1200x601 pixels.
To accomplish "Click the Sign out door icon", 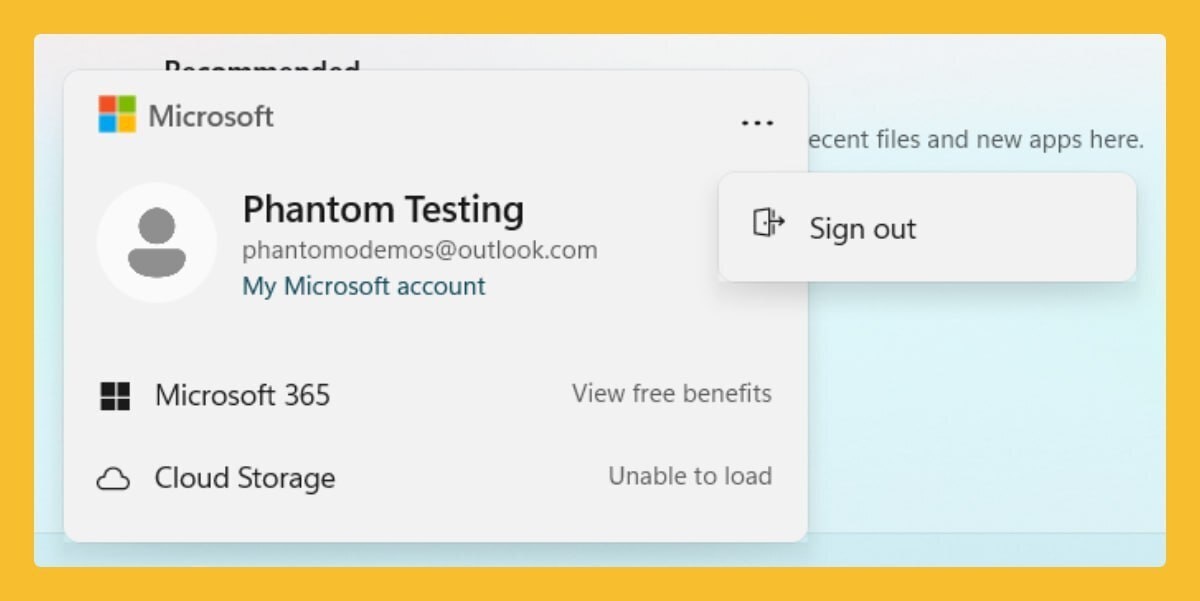I will (767, 224).
